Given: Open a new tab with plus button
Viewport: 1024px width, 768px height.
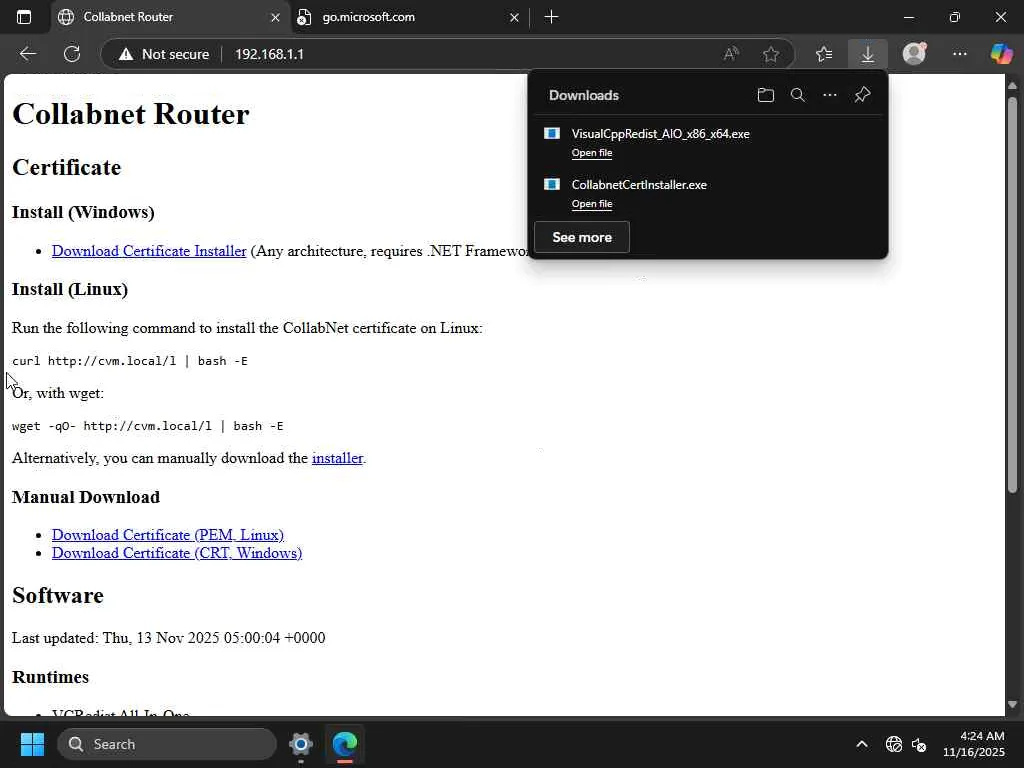Looking at the screenshot, I should pos(551,17).
